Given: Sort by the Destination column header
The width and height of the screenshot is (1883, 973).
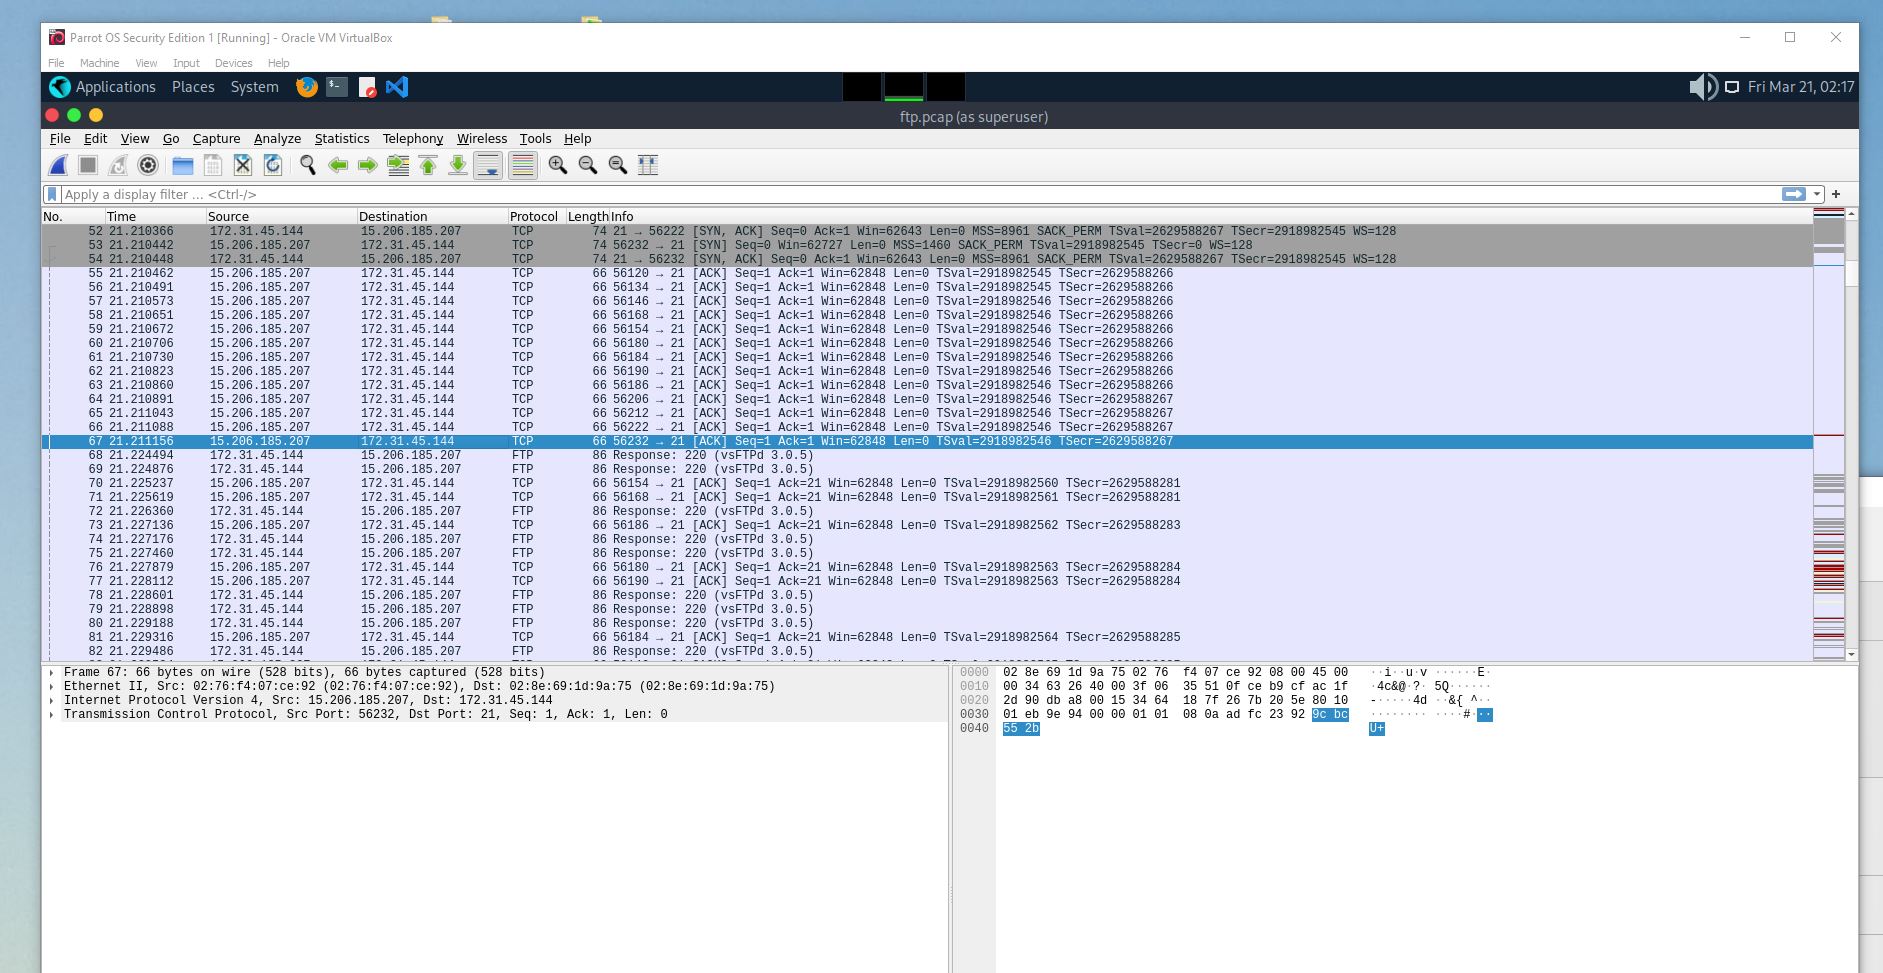Looking at the screenshot, I should click(432, 216).
